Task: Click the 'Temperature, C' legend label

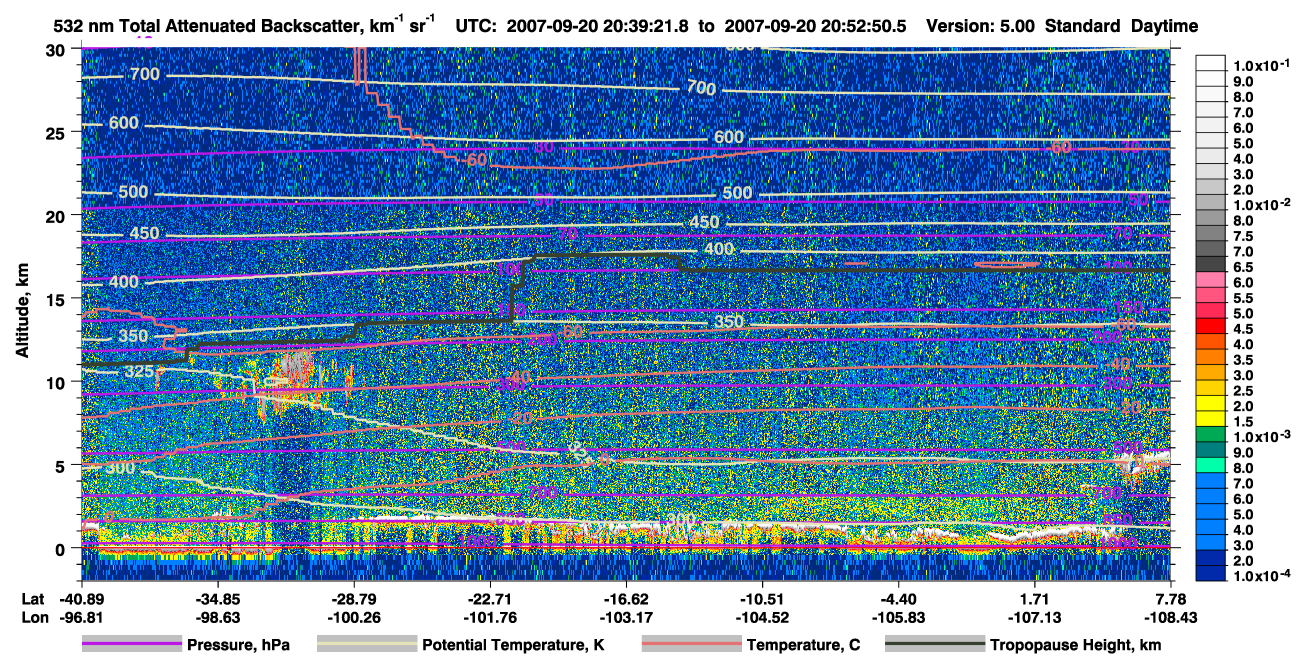Action: point(803,645)
